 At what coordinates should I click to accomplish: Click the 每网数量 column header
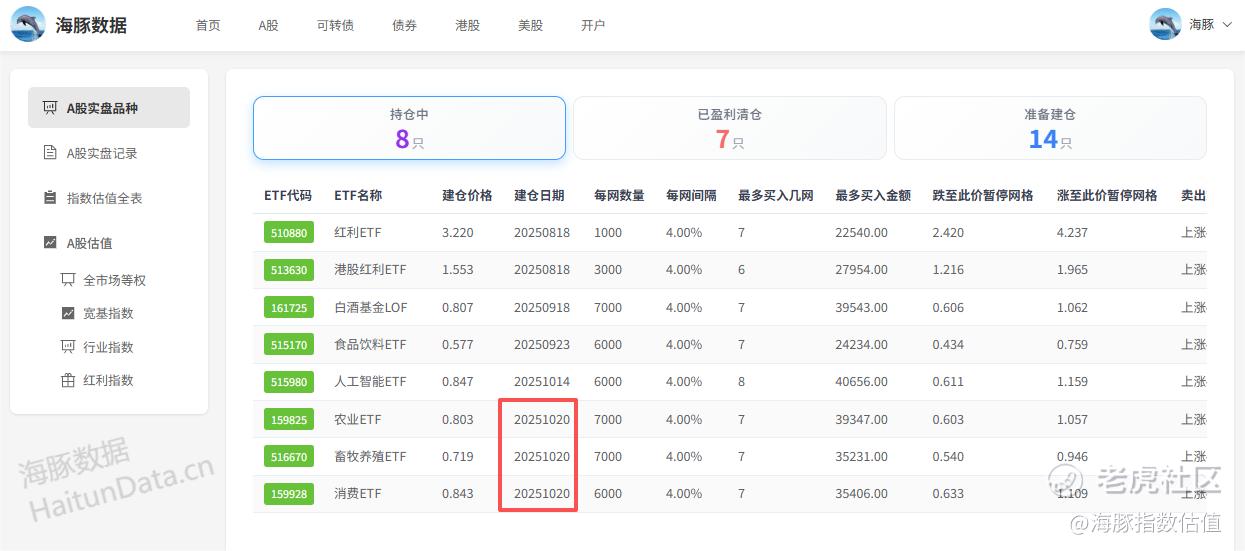pyautogui.click(x=619, y=196)
